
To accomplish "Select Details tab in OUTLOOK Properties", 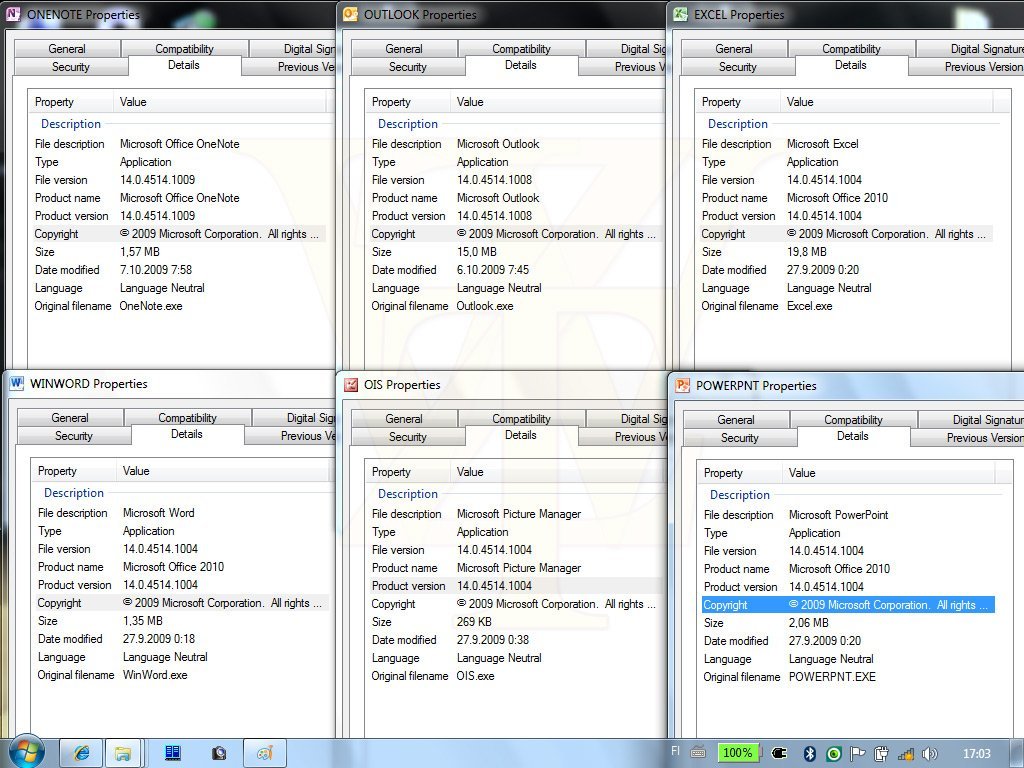I will coord(520,65).
